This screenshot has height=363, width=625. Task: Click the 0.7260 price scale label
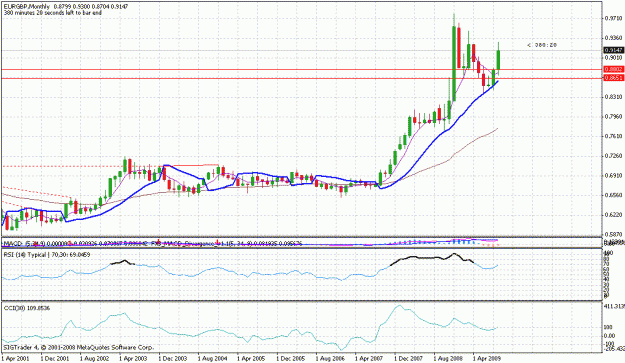[614, 156]
